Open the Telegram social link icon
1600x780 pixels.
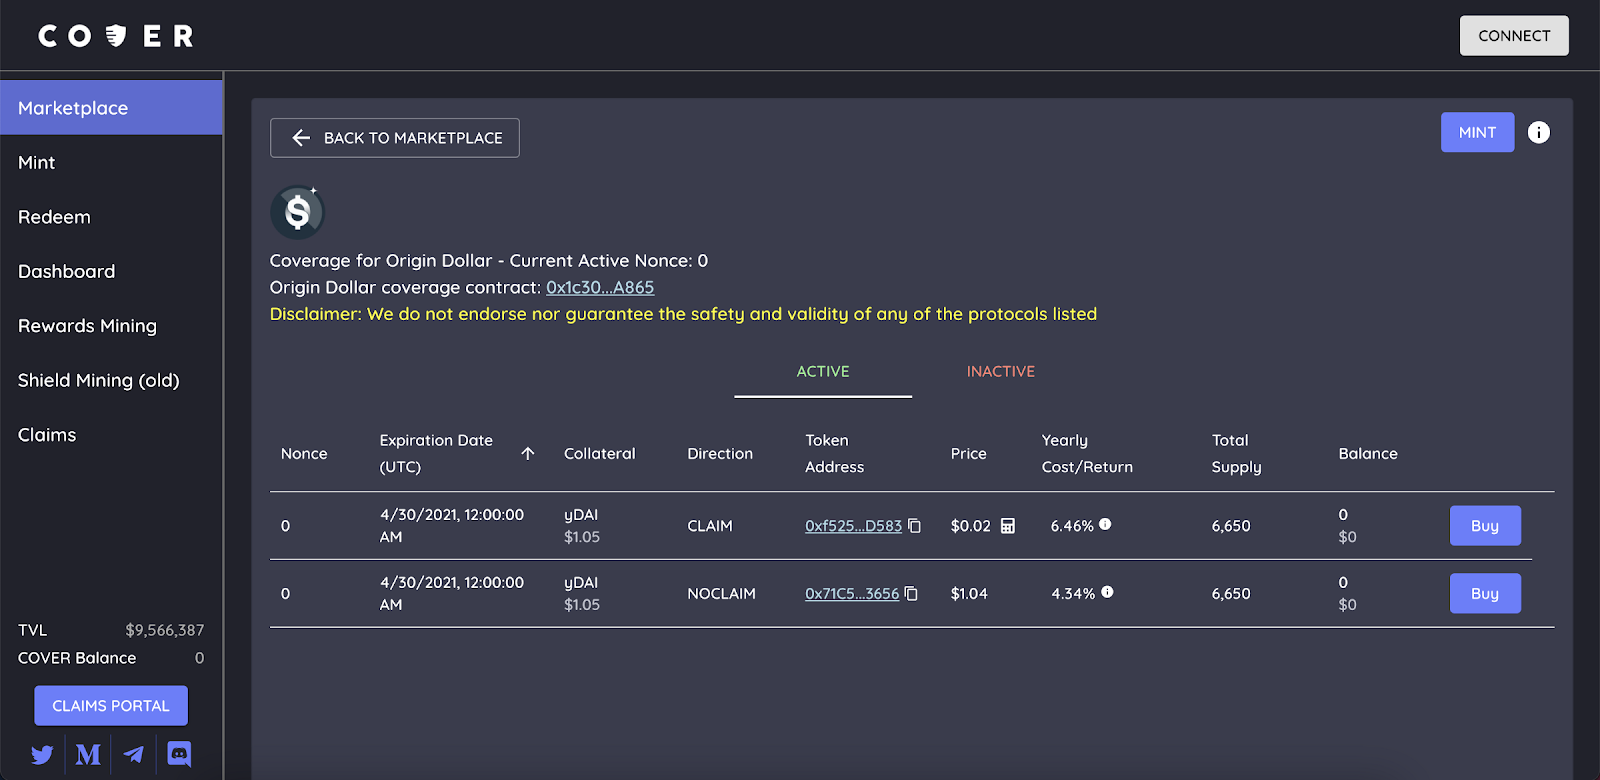pyautogui.click(x=134, y=754)
